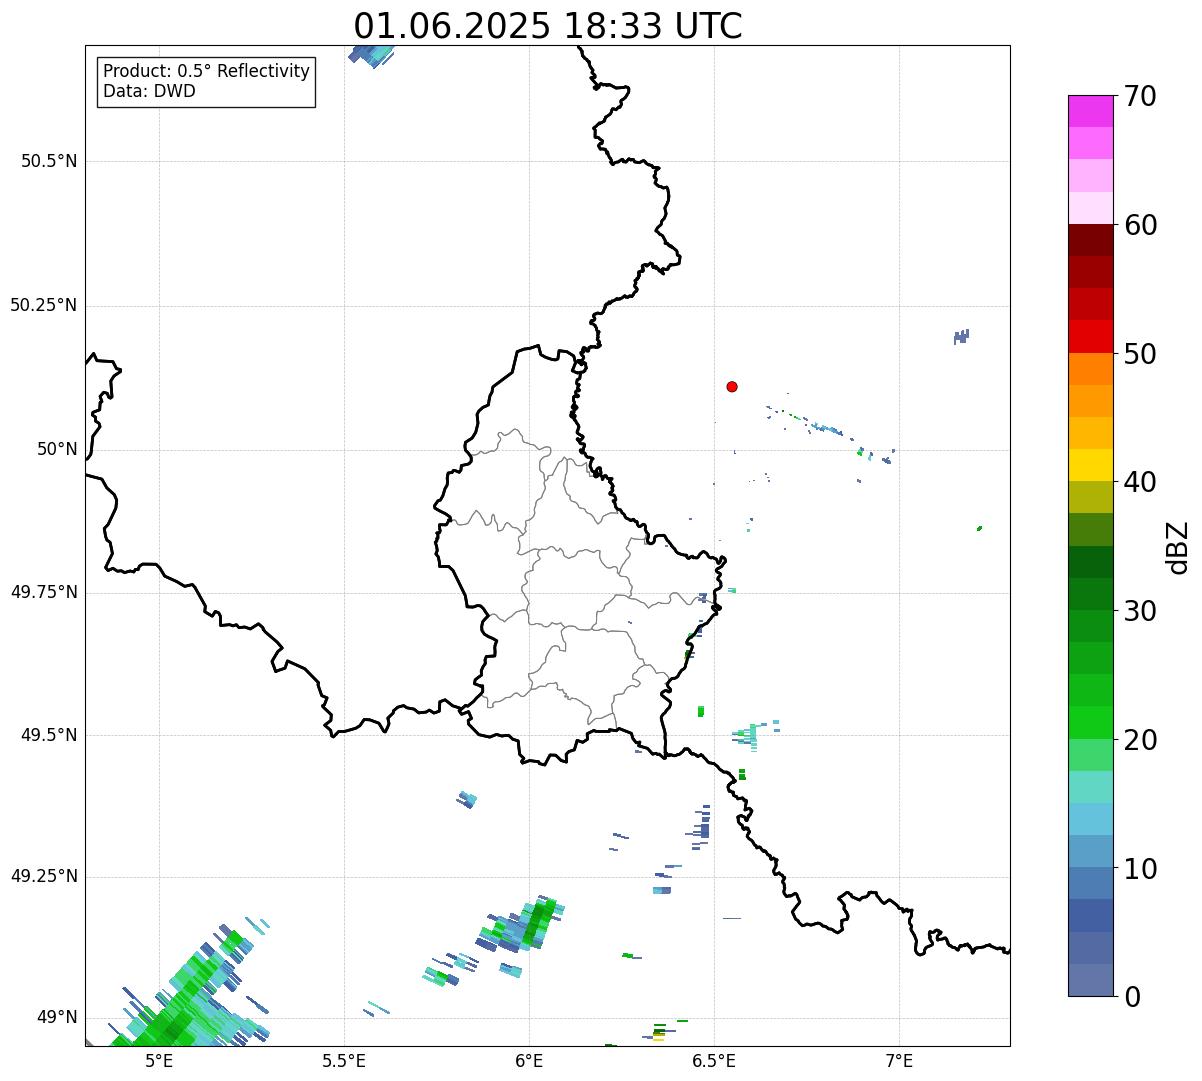Screen dimensions: 1202x1081
Task: Pick the bright red colorbar segment at 50 dBZ
Action: coord(1090,337)
